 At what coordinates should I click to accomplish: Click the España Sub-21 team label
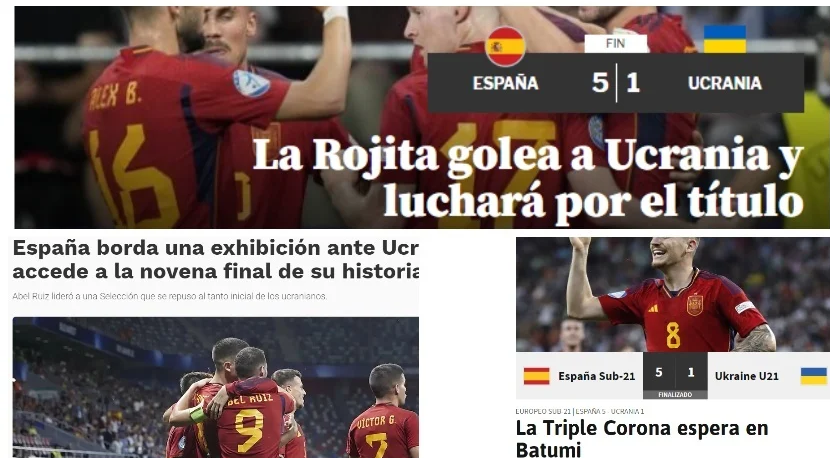click(597, 376)
